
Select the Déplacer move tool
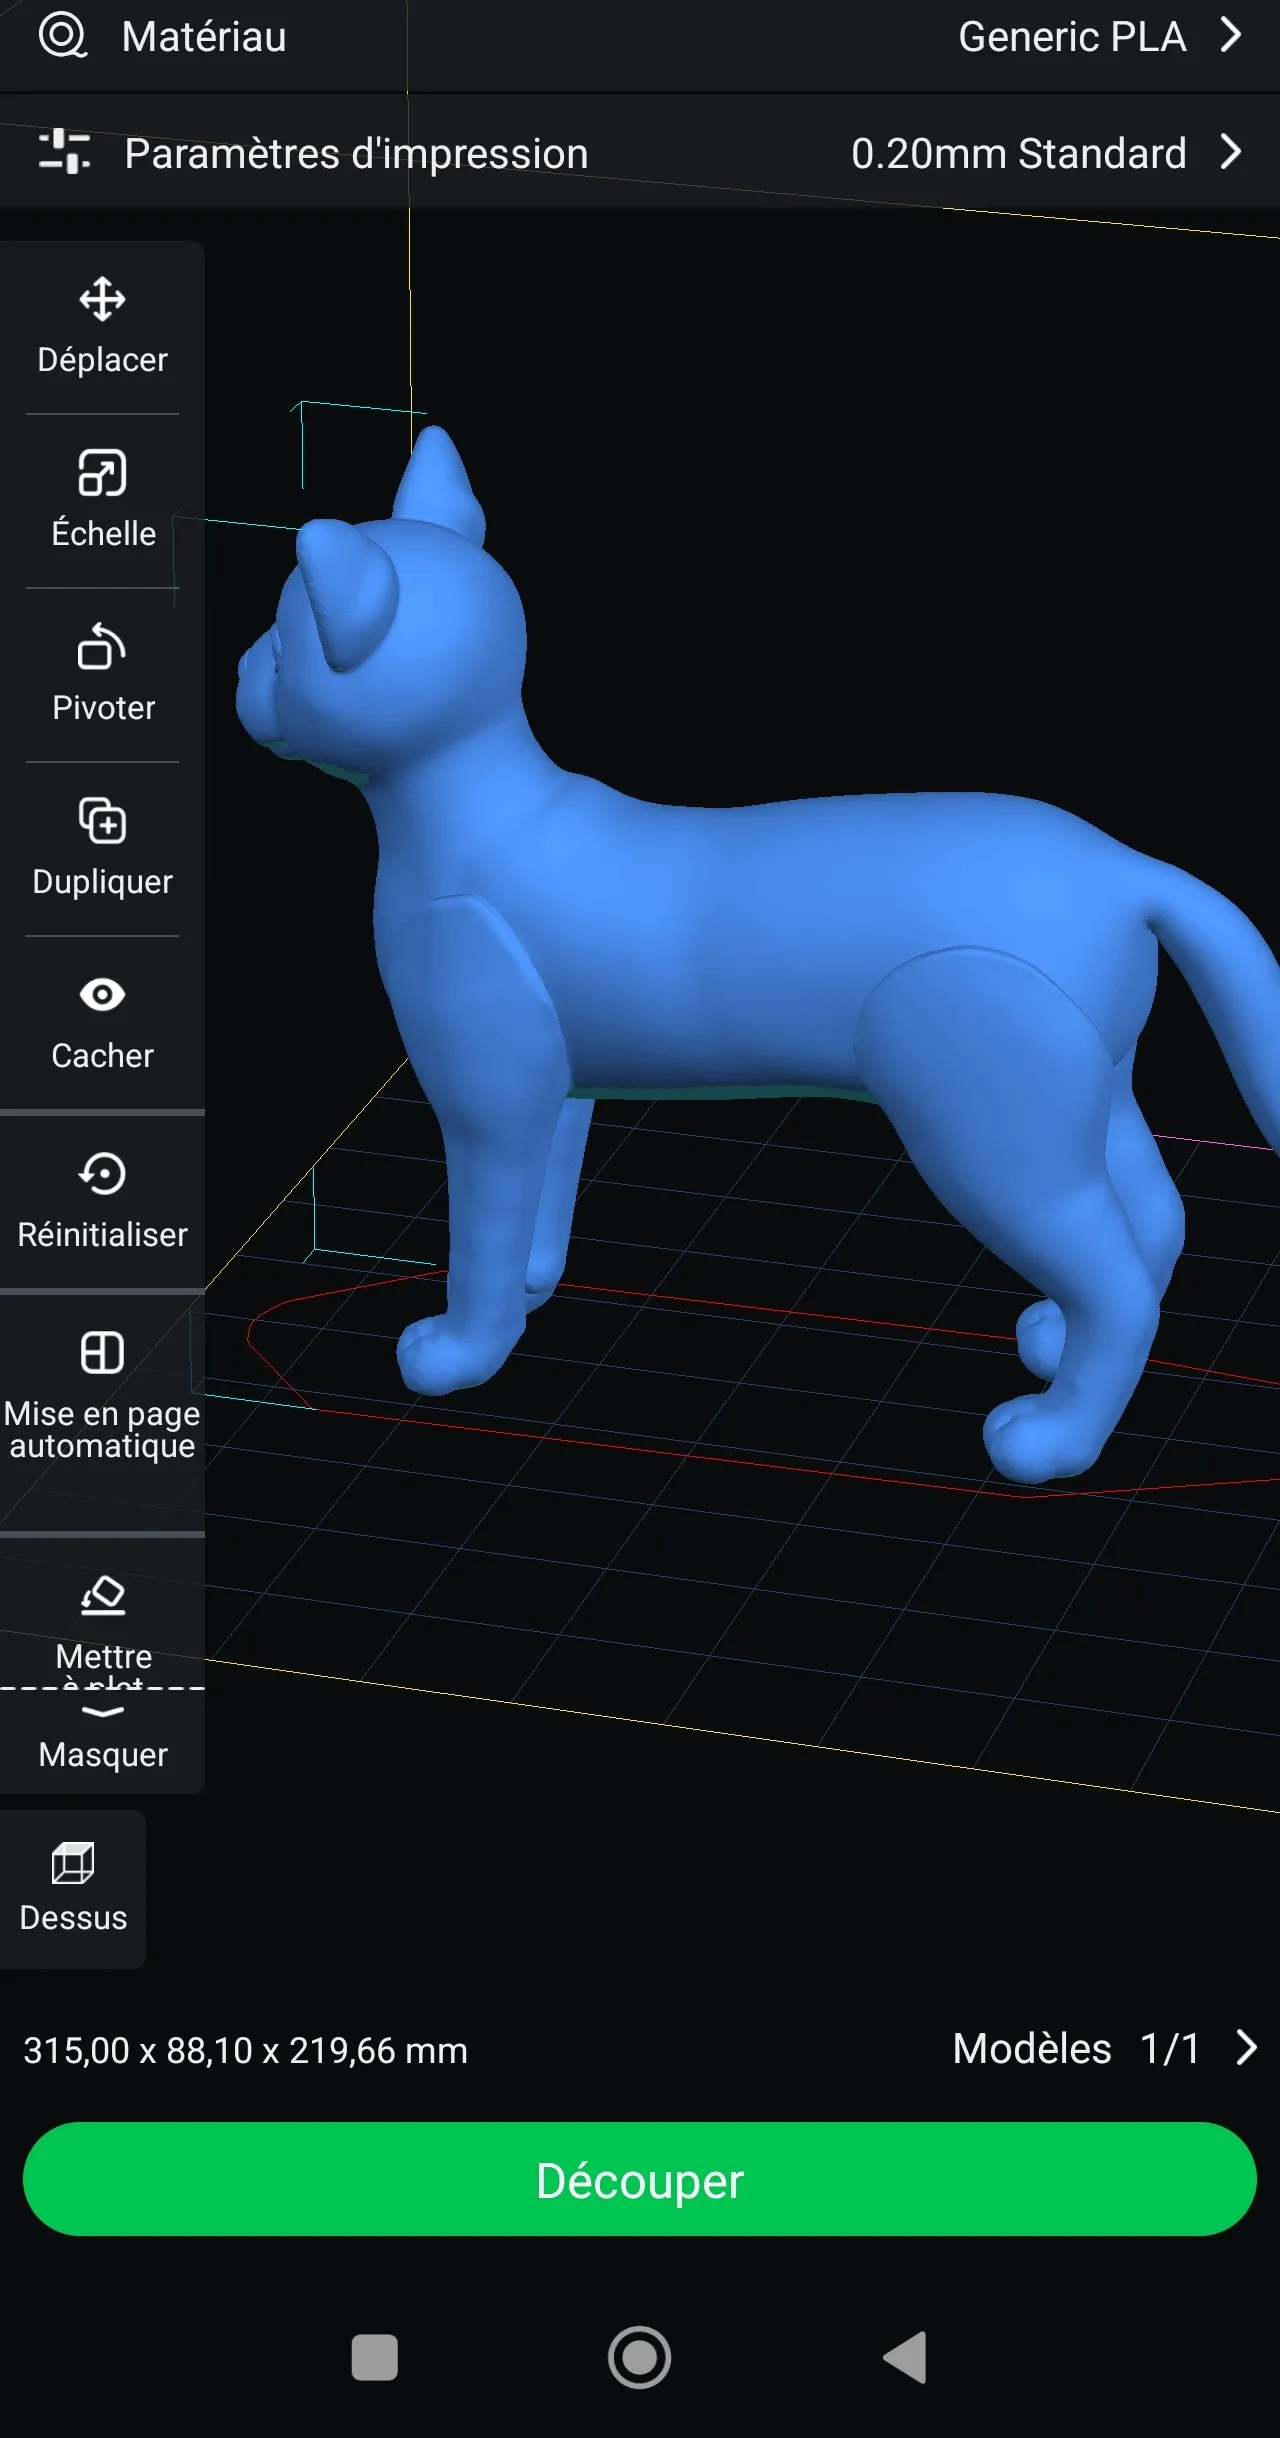(102, 327)
